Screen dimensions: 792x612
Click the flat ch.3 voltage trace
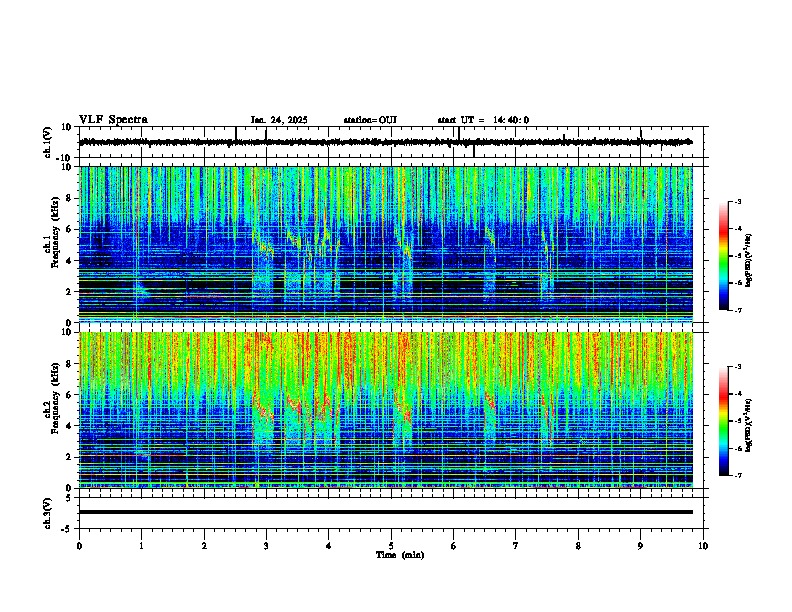[385, 512]
